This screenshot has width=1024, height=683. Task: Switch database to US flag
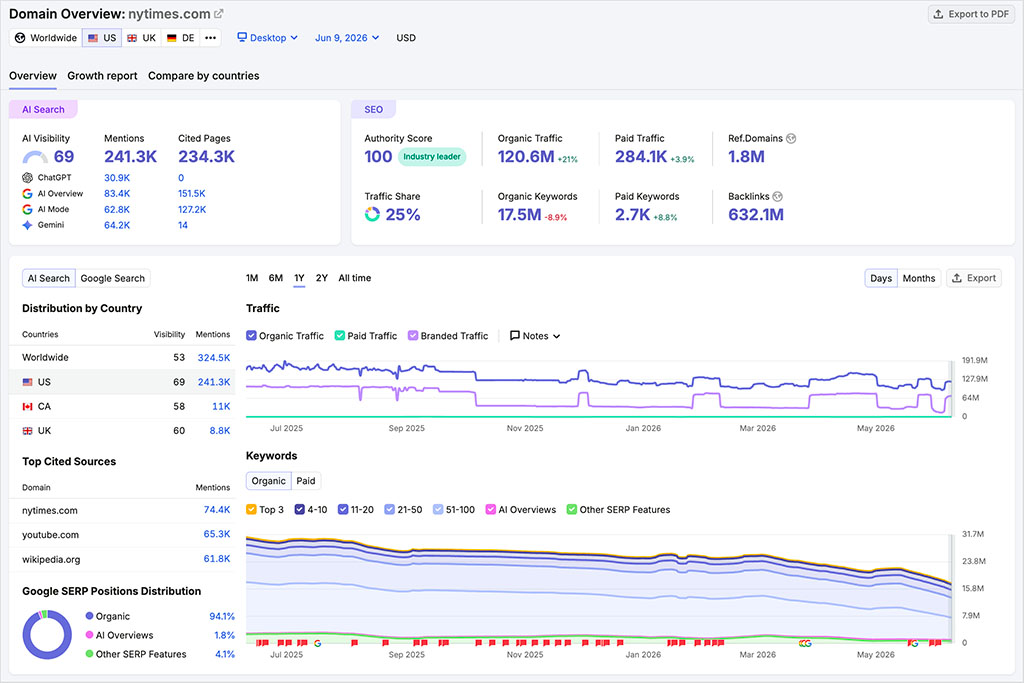(x=102, y=38)
